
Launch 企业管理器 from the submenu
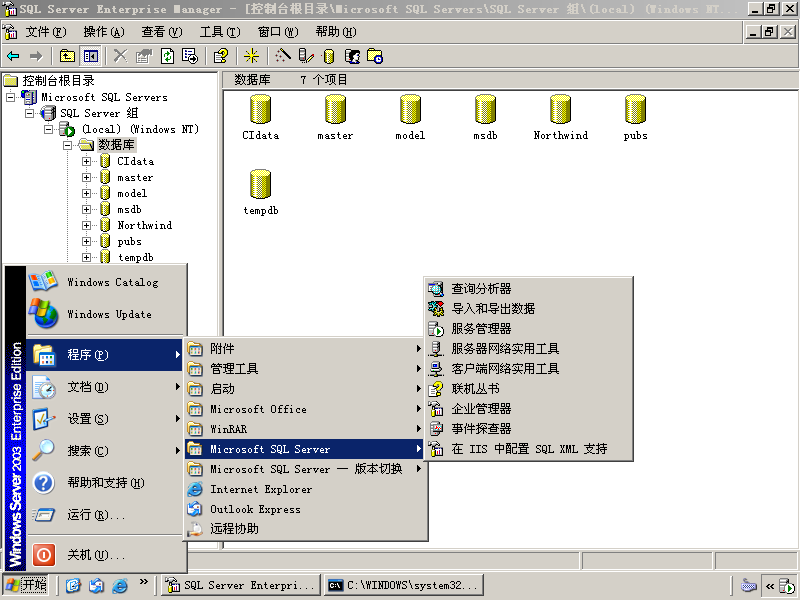coord(529,409)
